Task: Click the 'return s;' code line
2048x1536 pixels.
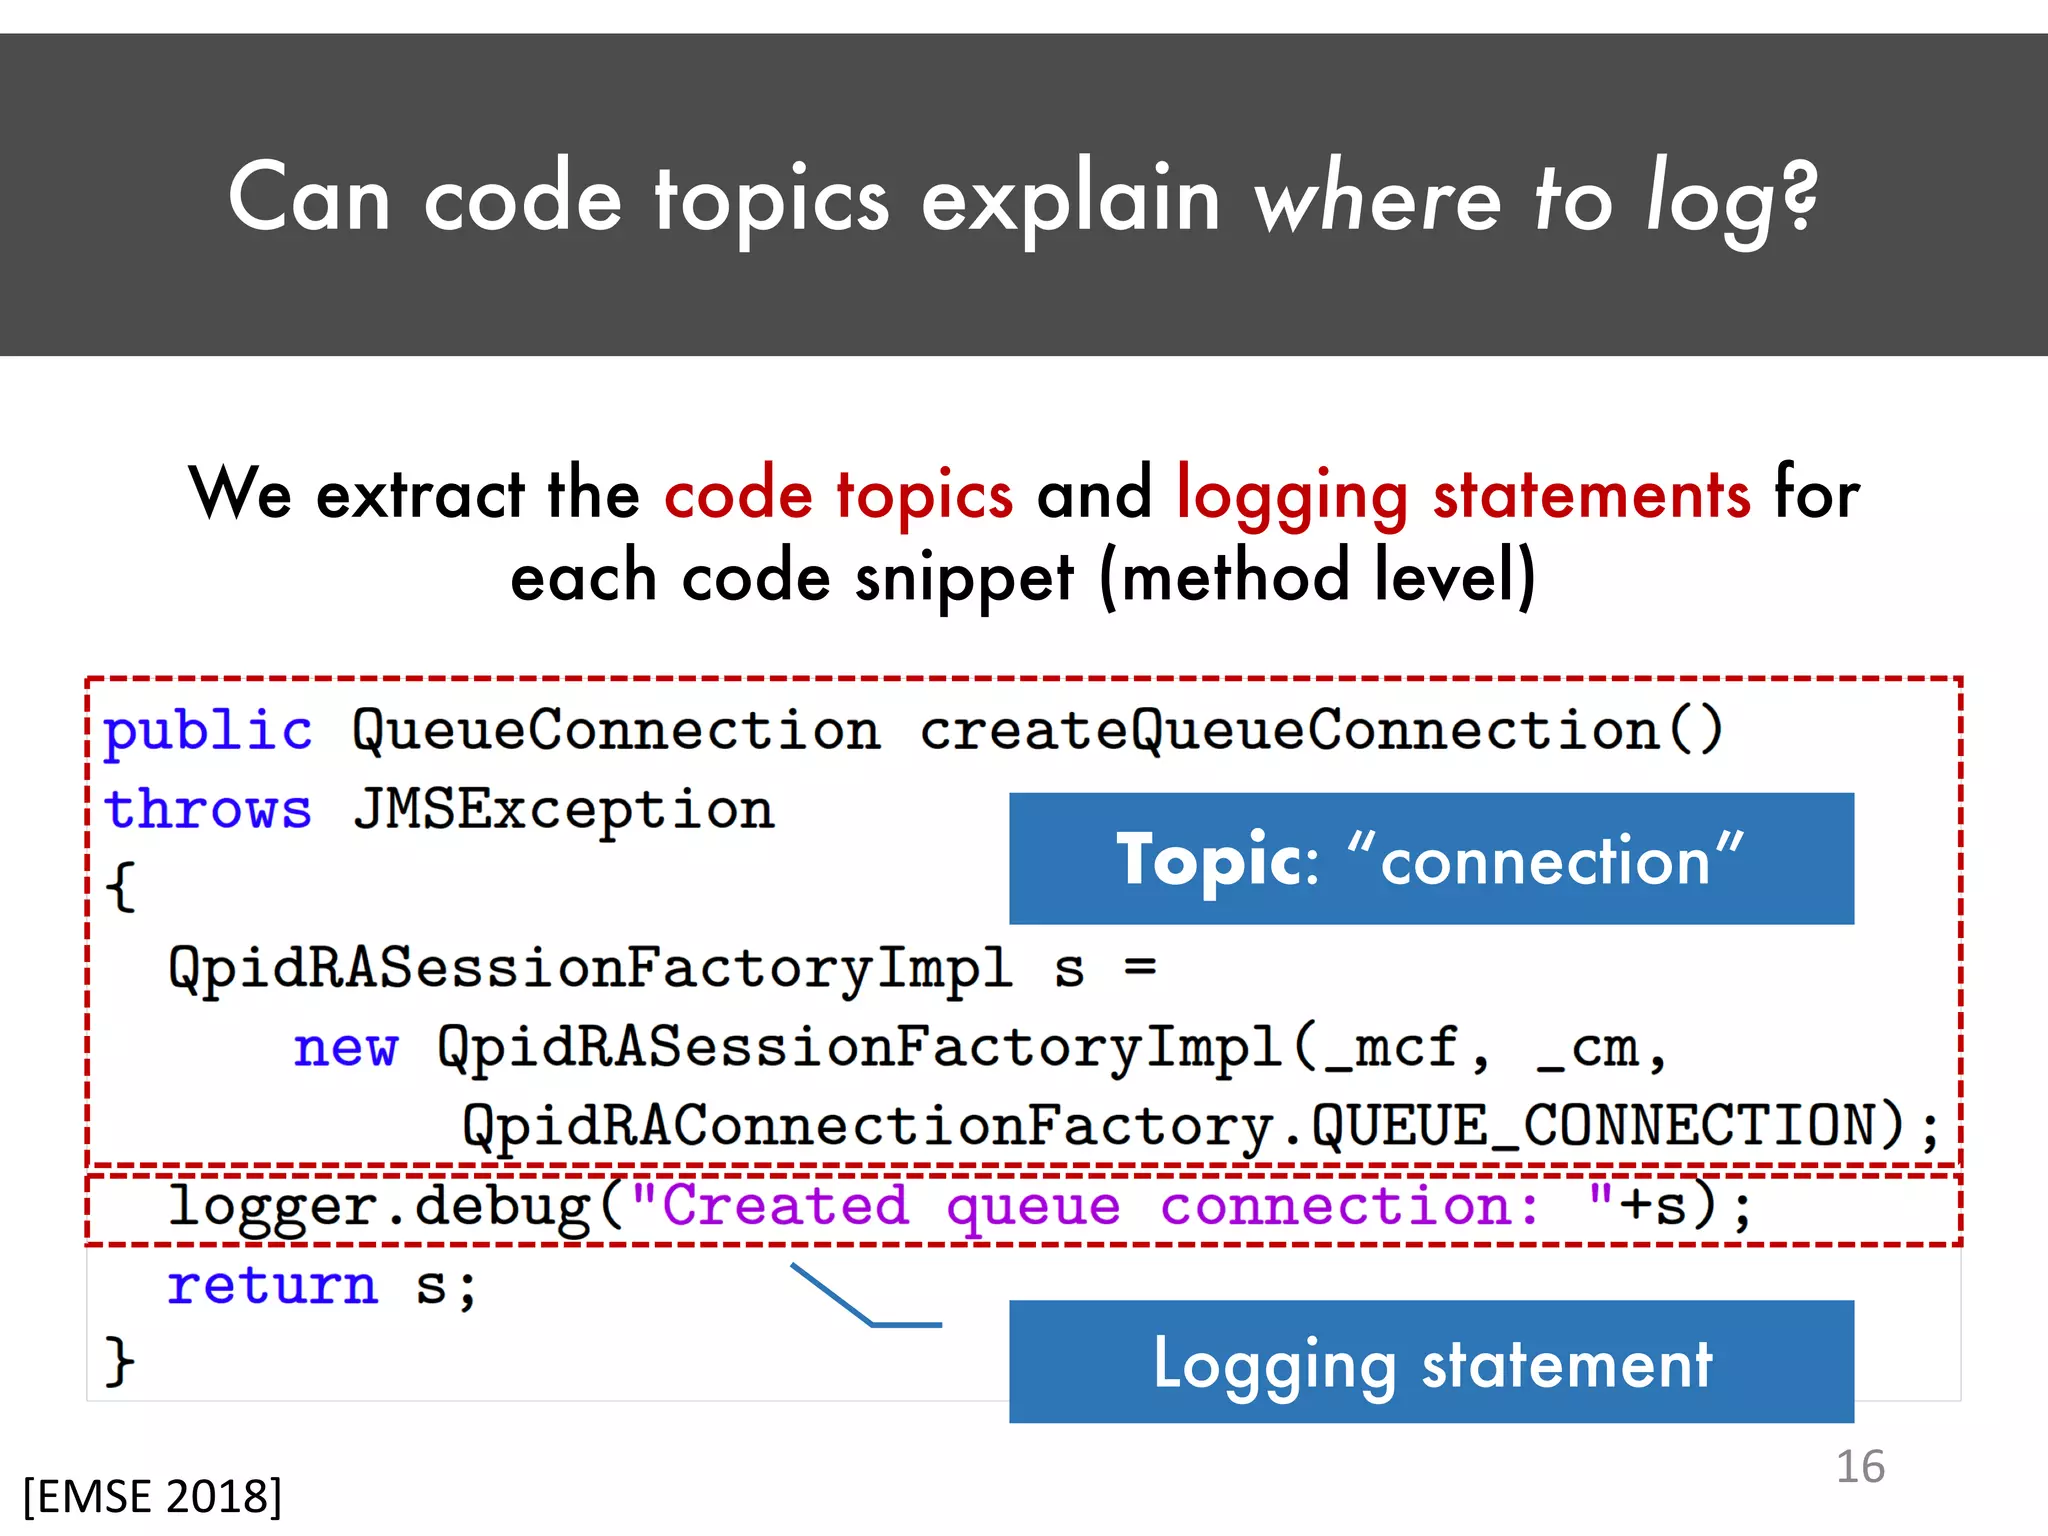Action: [x=322, y=1286]
